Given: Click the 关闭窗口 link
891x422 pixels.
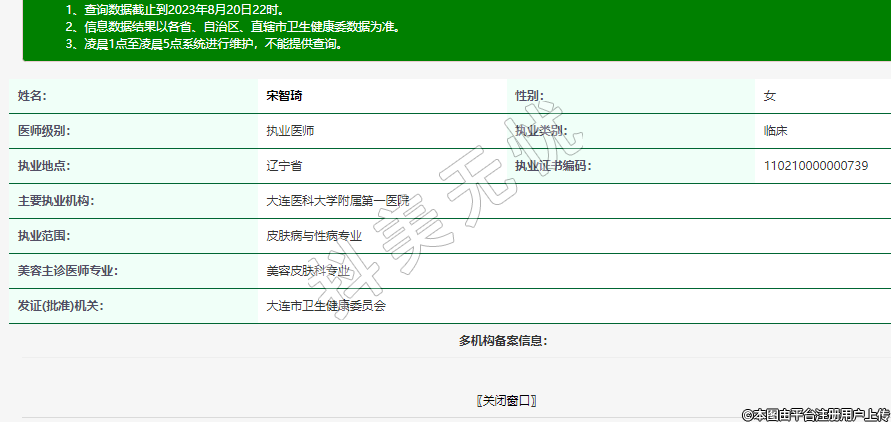Looking at the screenshot, I should (508, 401).
